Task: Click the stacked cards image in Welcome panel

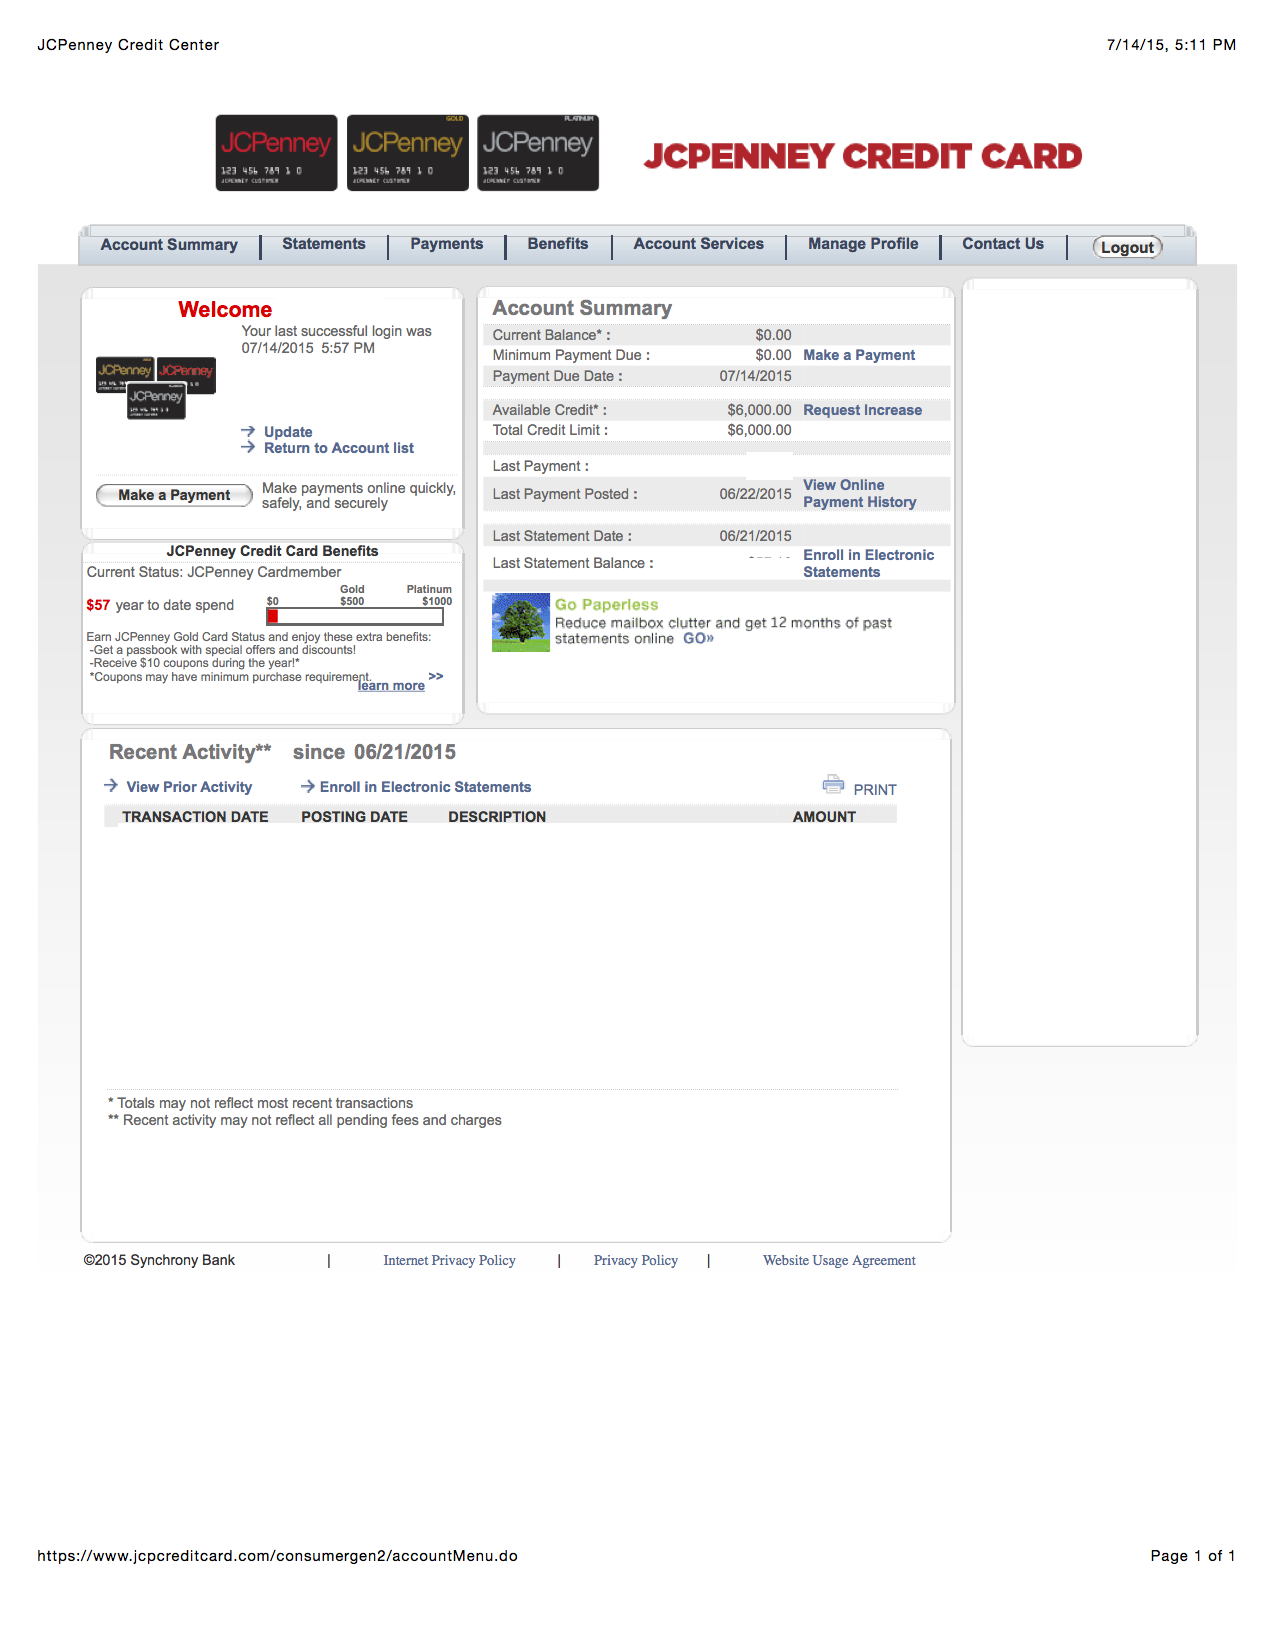Action: click(156, 388)
